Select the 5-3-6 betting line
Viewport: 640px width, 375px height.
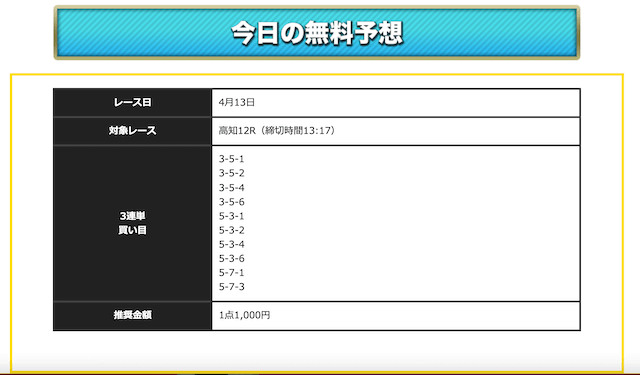click(231, 258)
